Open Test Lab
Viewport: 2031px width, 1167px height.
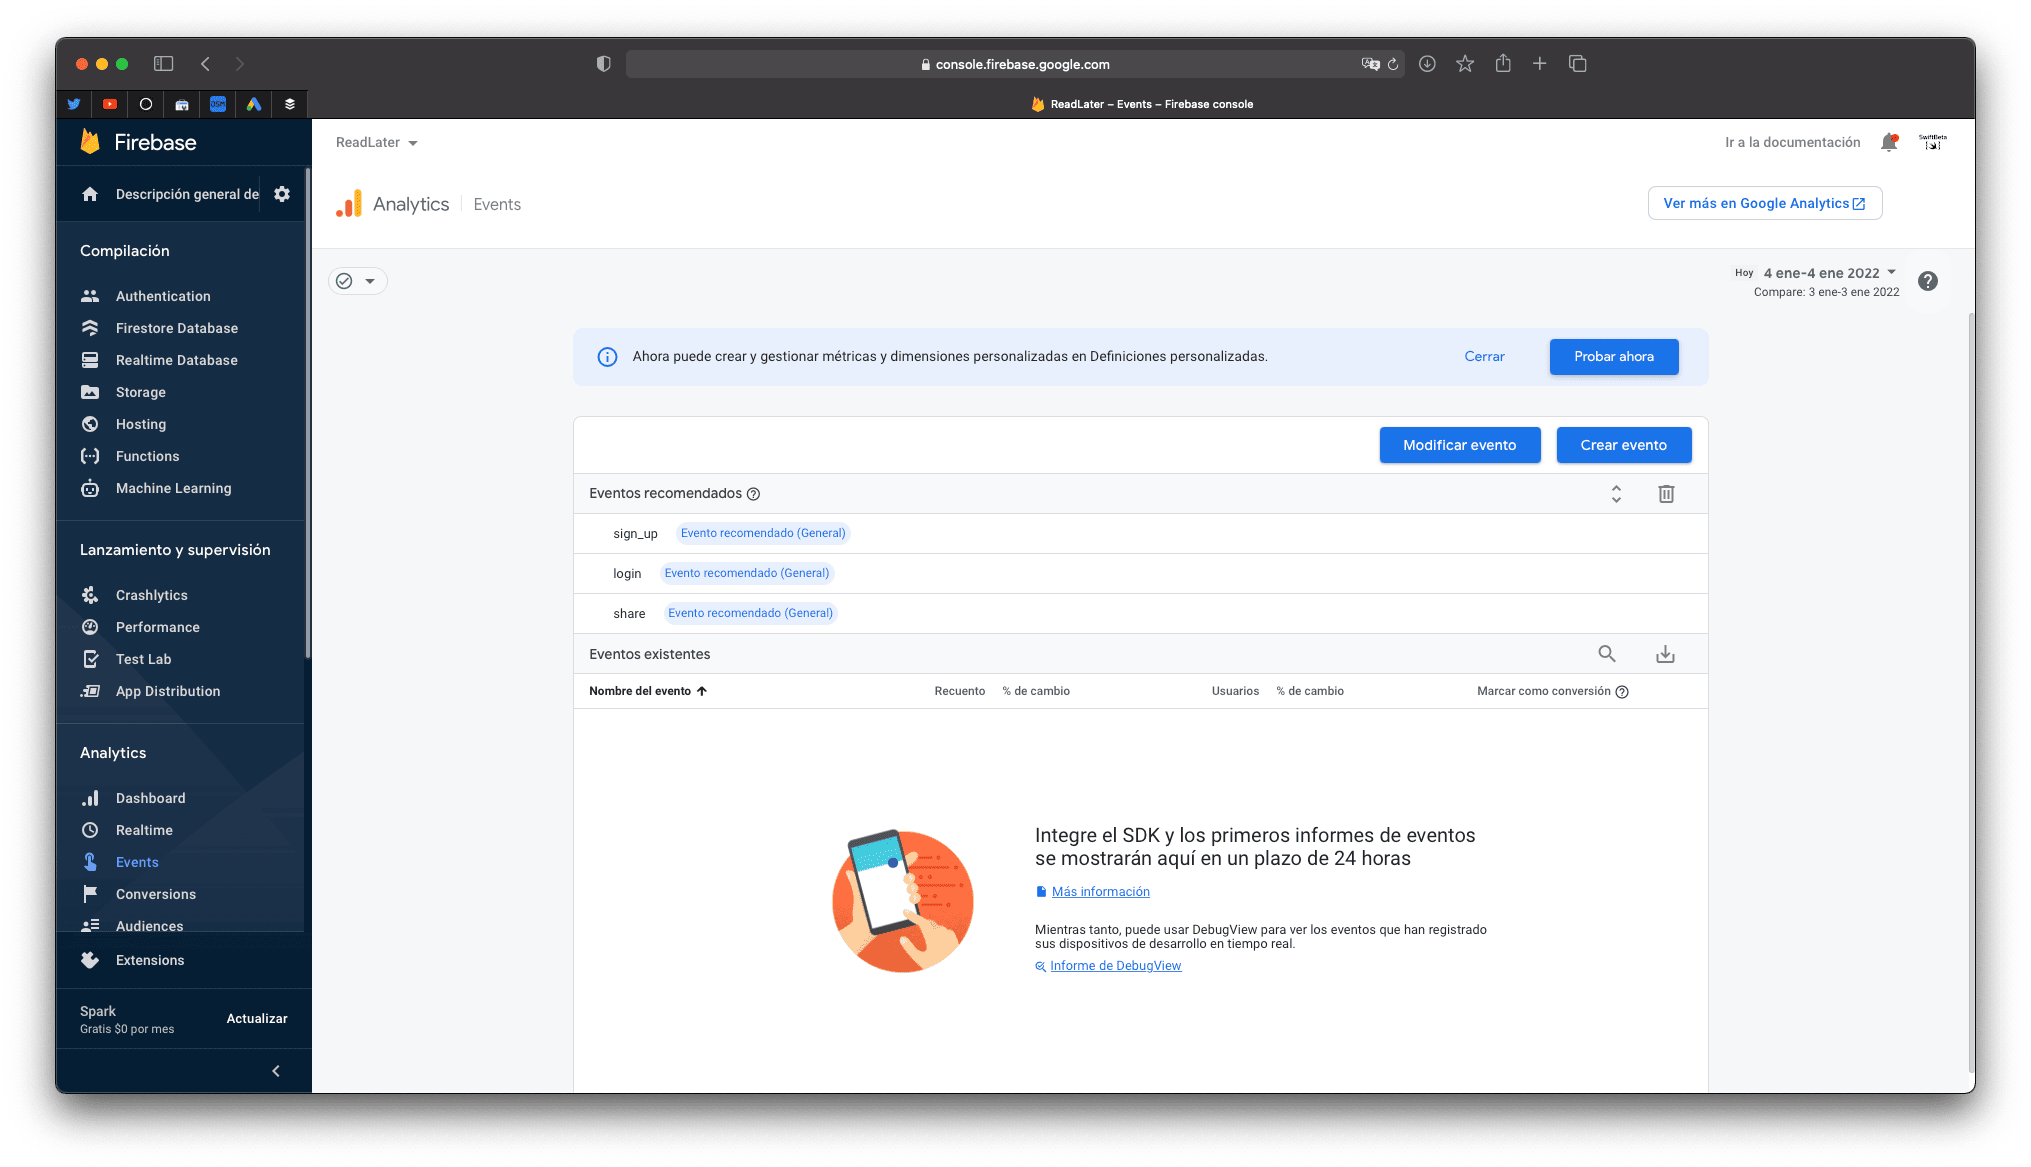click(143, 659)
